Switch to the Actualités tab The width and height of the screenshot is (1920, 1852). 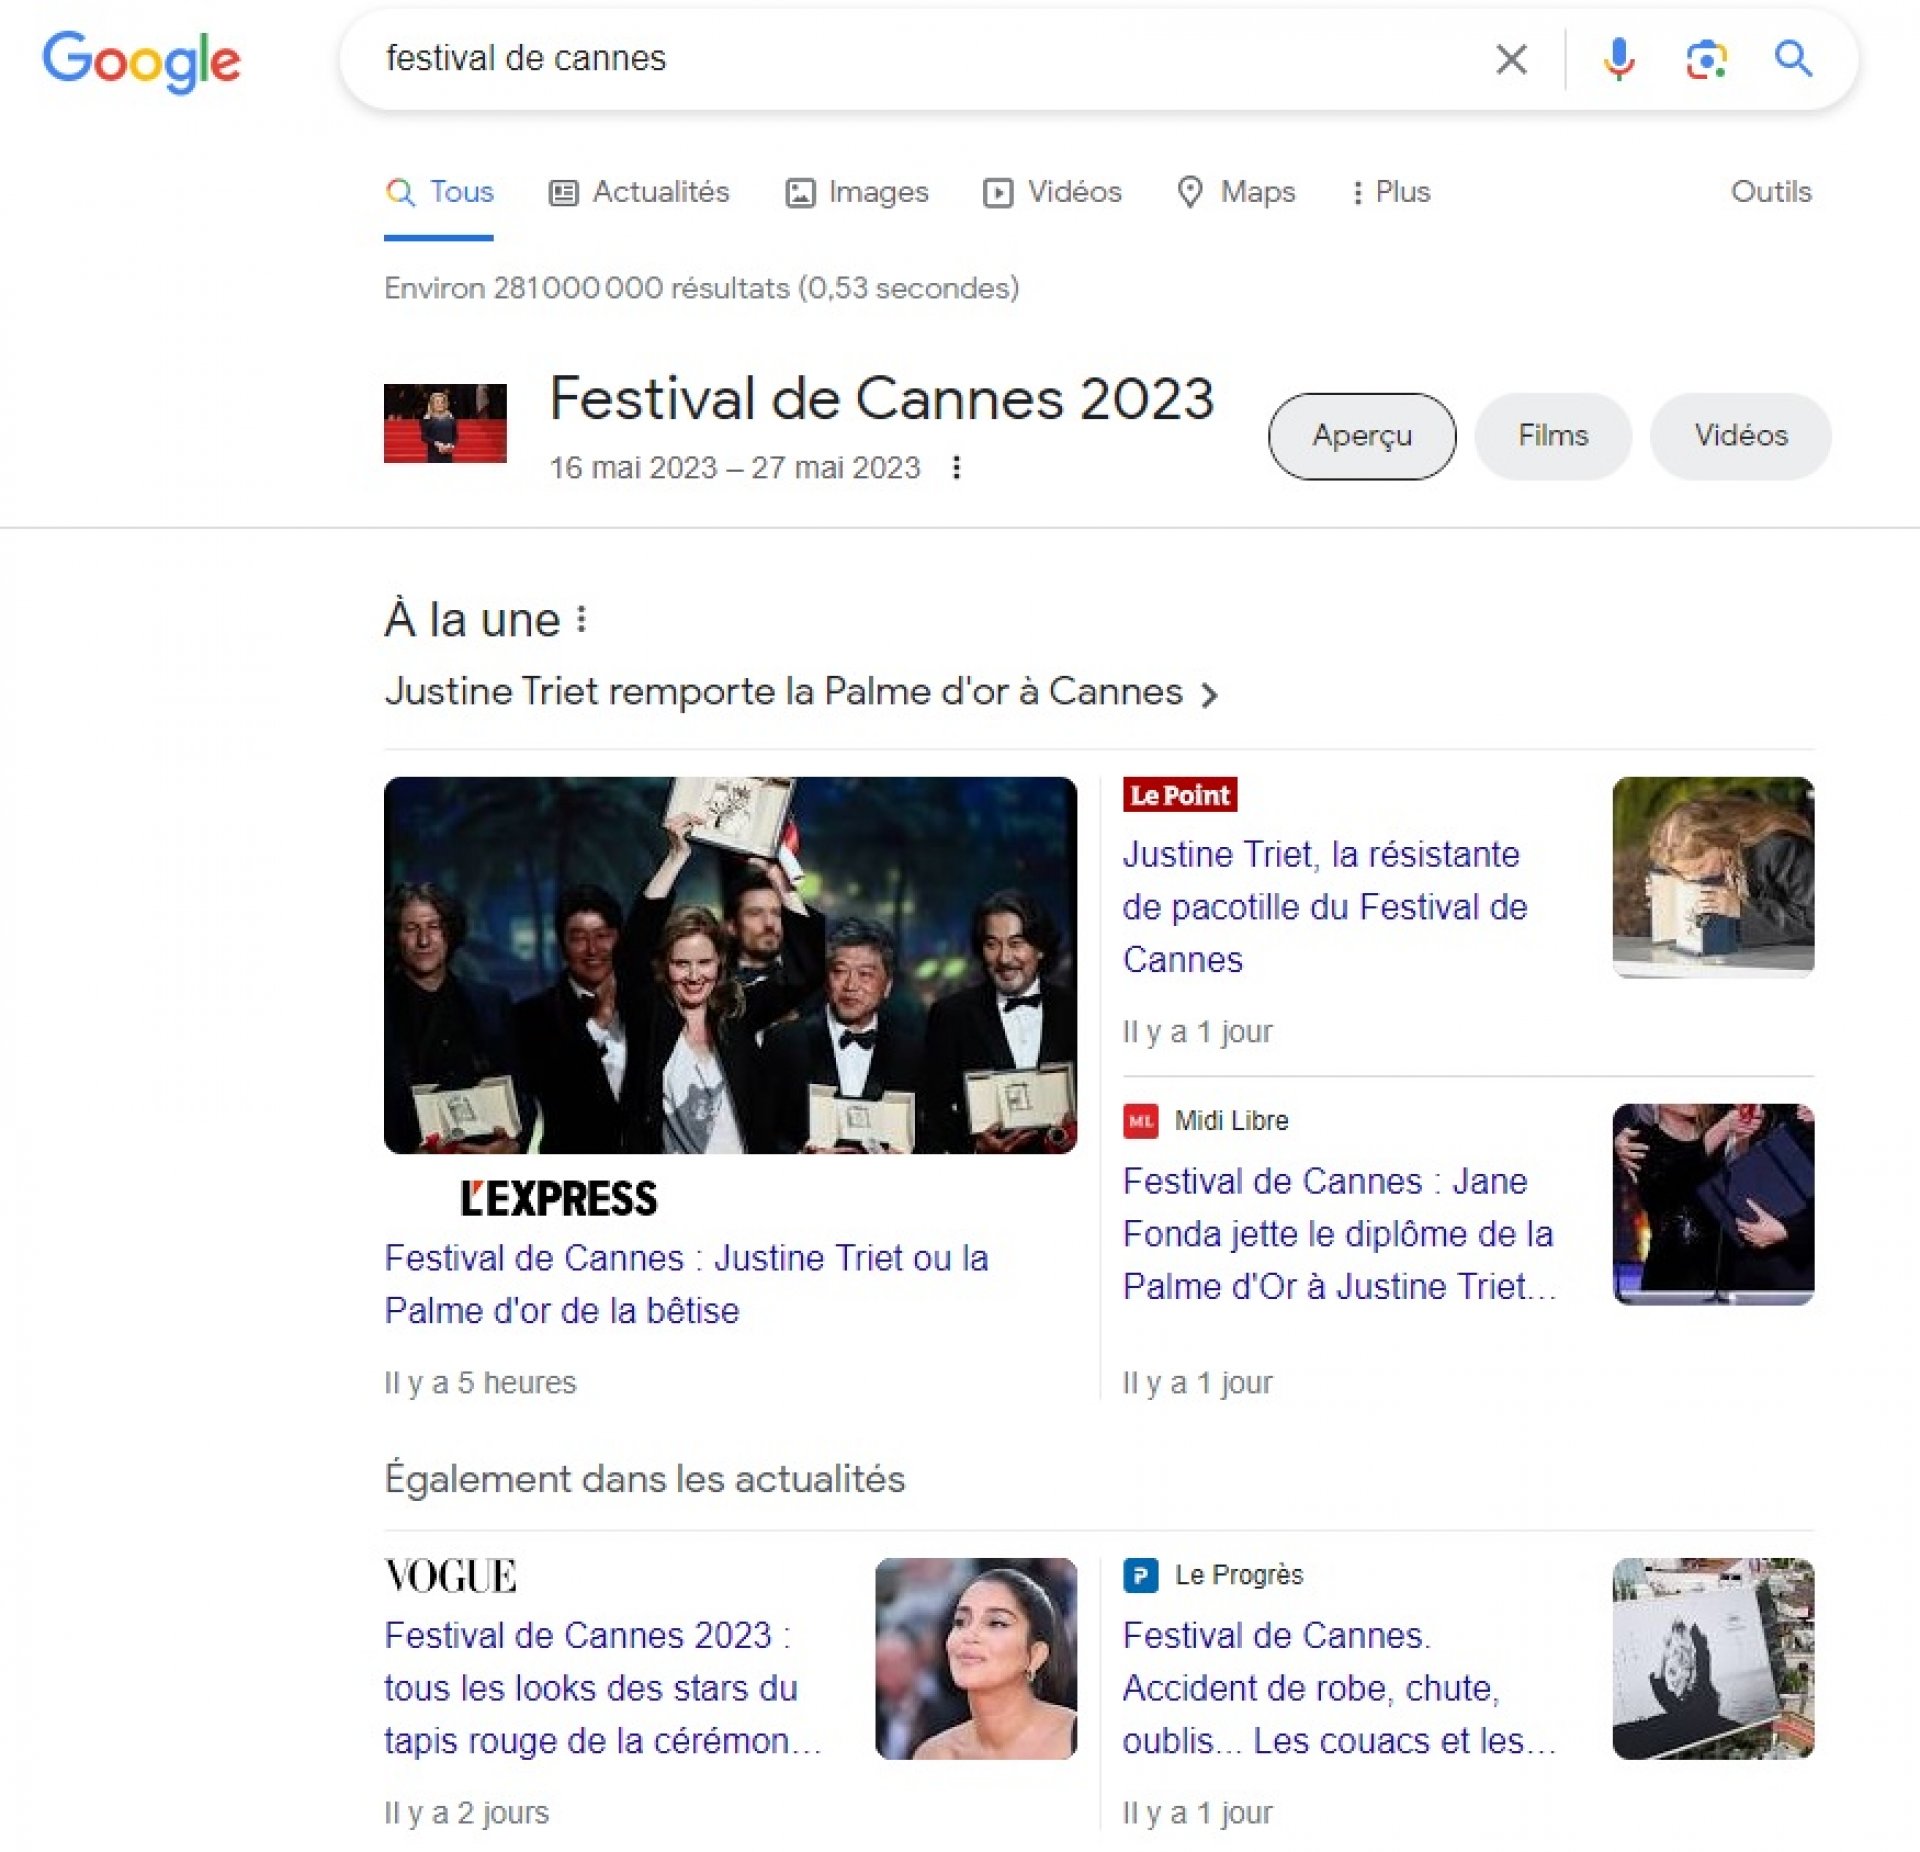[639, 192]
